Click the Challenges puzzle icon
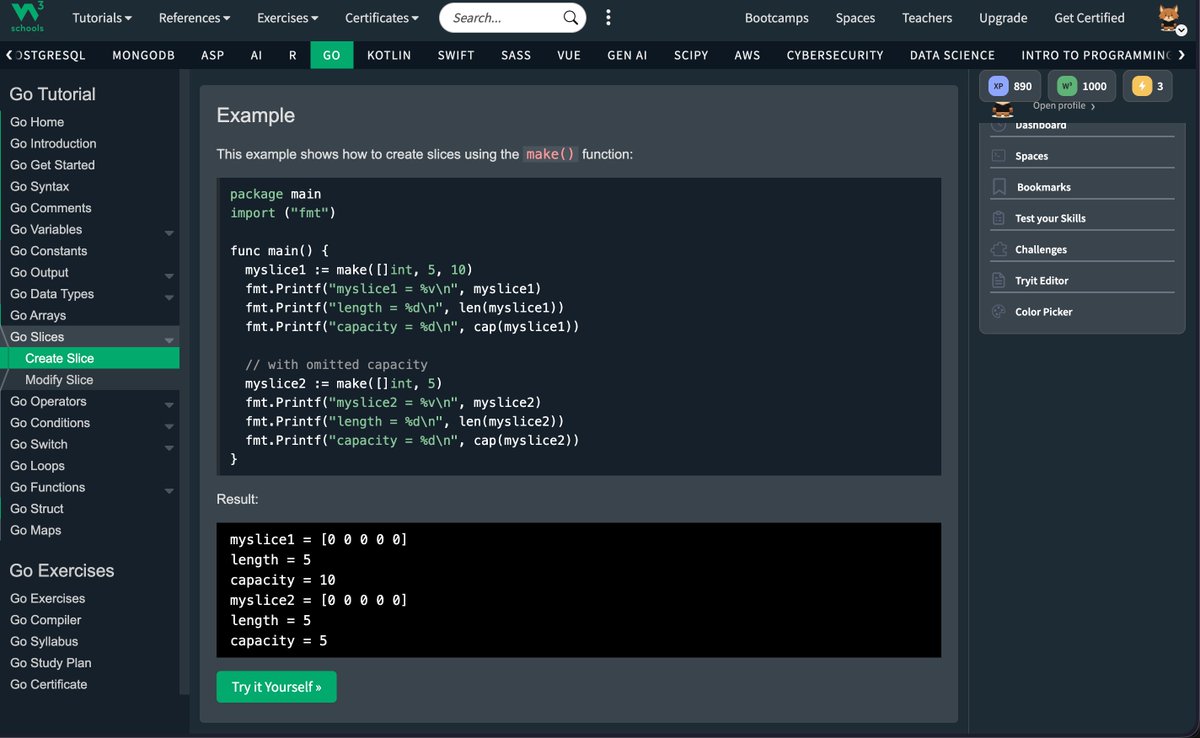The image size is (1200, 738). [998, 249]
